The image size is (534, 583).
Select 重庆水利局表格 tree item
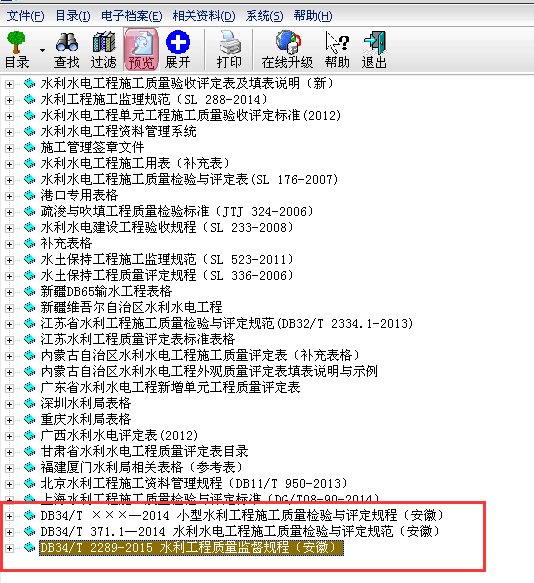click(86, 419)
